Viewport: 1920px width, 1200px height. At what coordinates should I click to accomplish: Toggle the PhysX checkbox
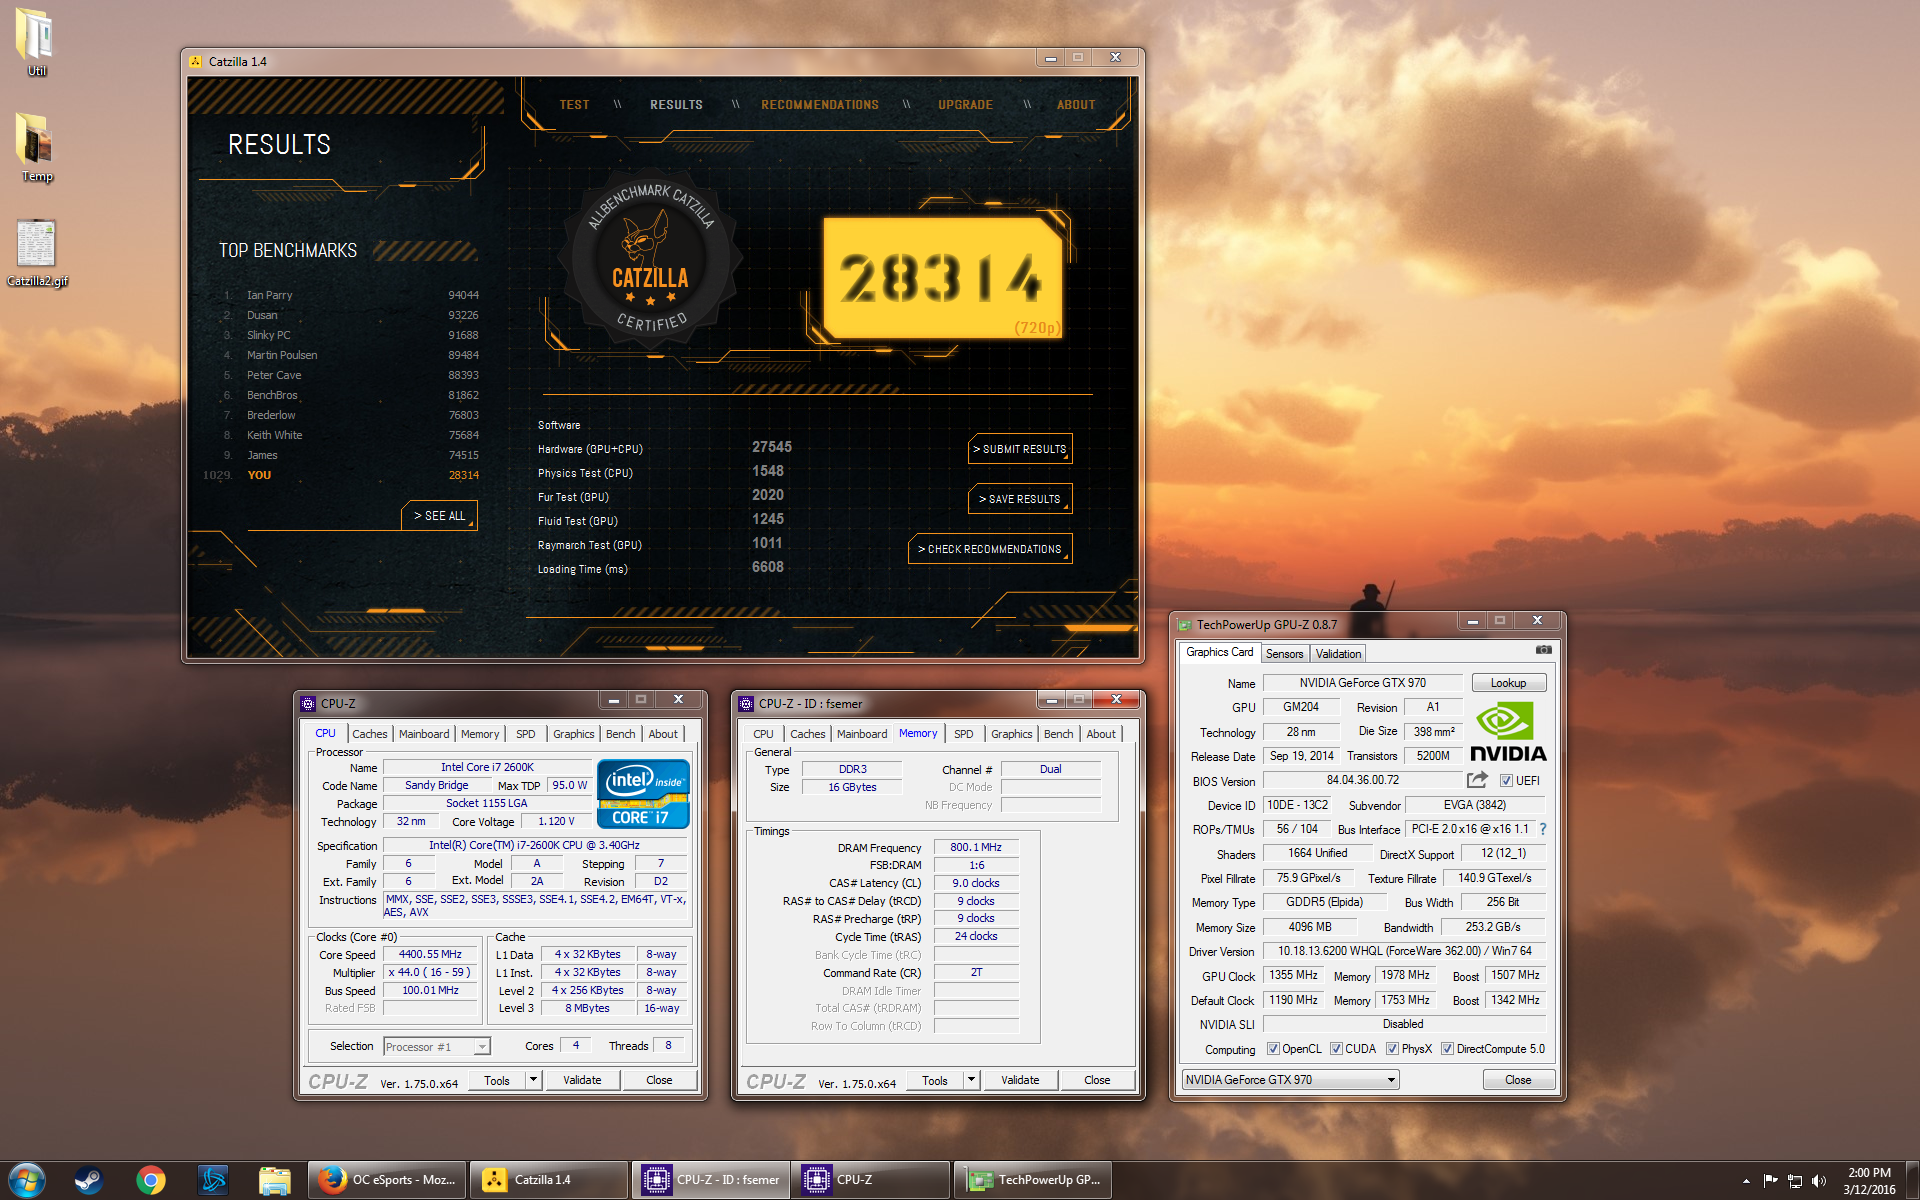(x=1392, y=1049)
